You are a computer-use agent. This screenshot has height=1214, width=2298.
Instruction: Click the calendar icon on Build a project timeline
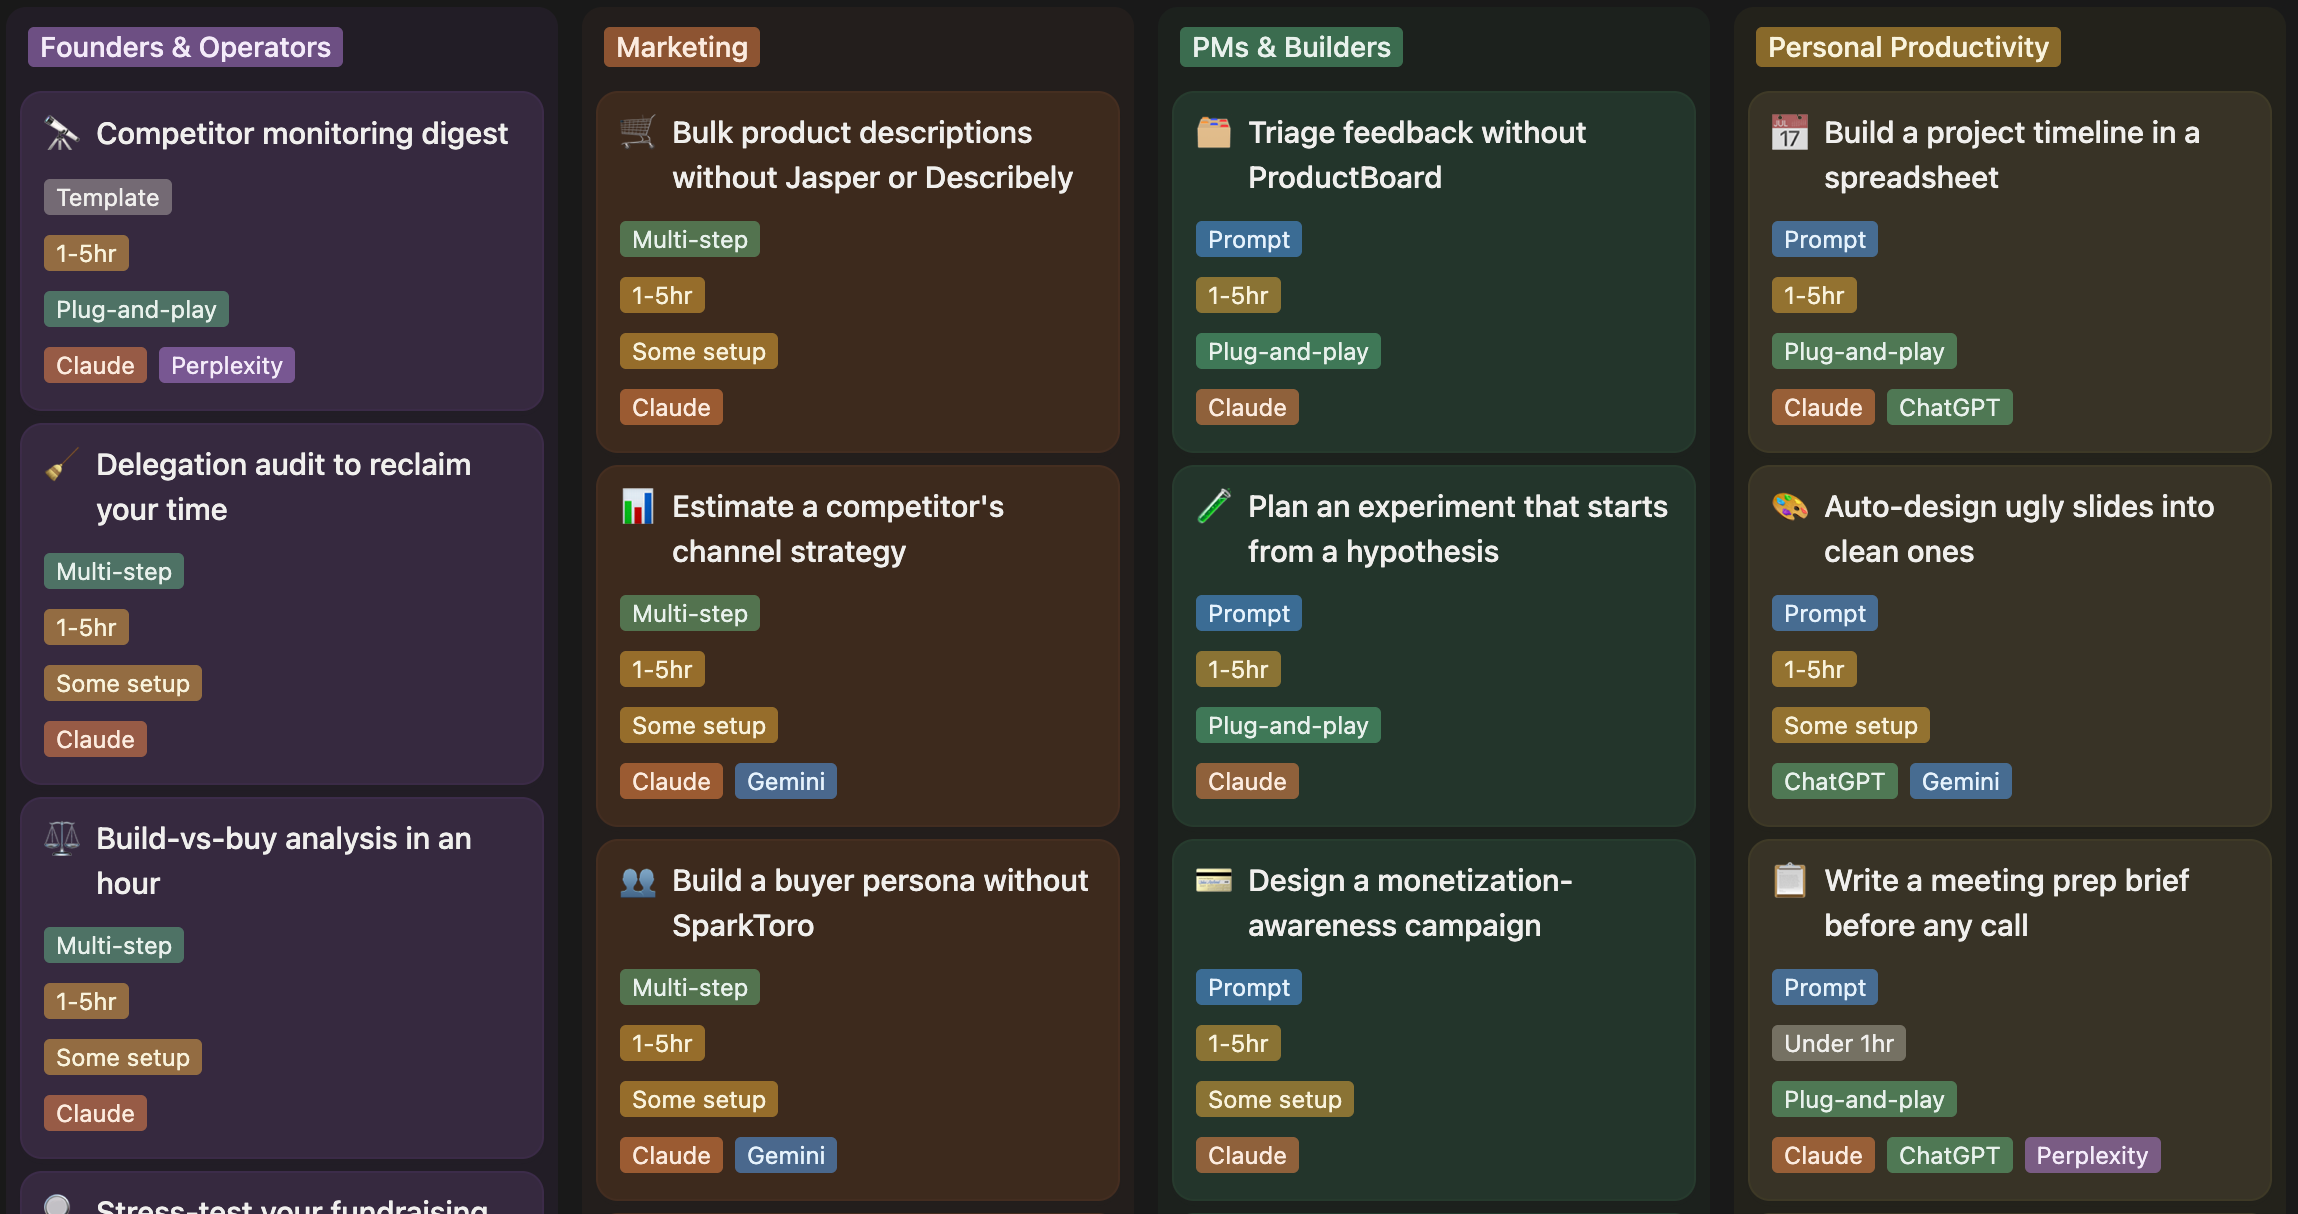(1790, 132)
